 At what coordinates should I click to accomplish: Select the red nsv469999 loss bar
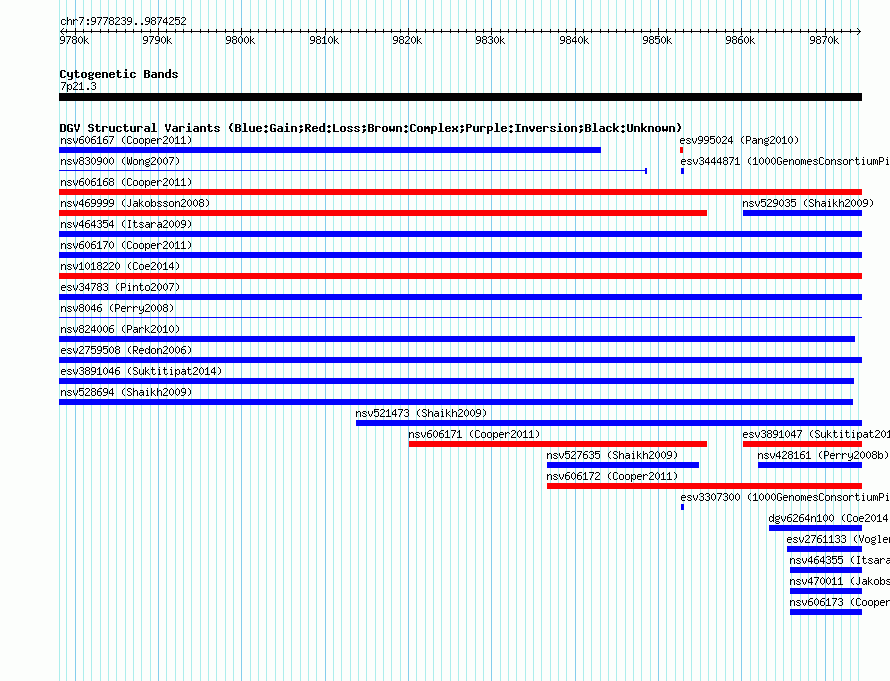click(x=383, y=213)
